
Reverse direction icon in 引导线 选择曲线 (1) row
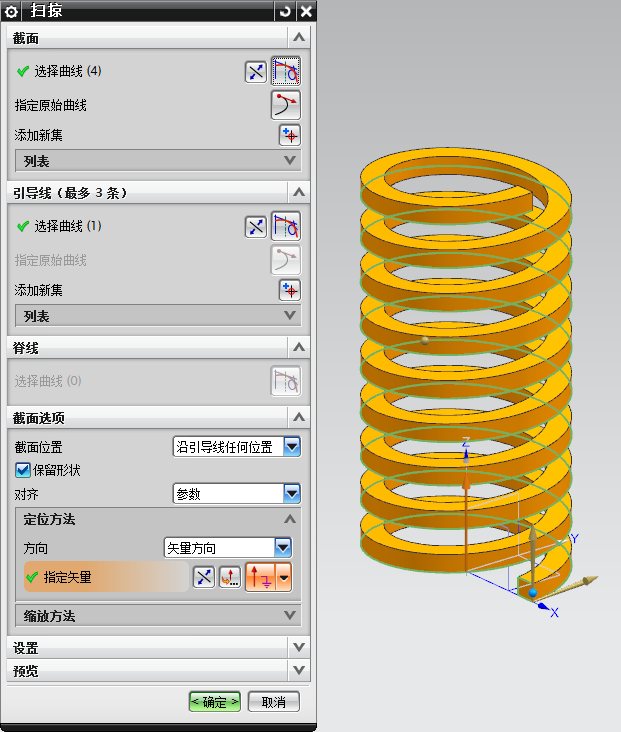256,227
